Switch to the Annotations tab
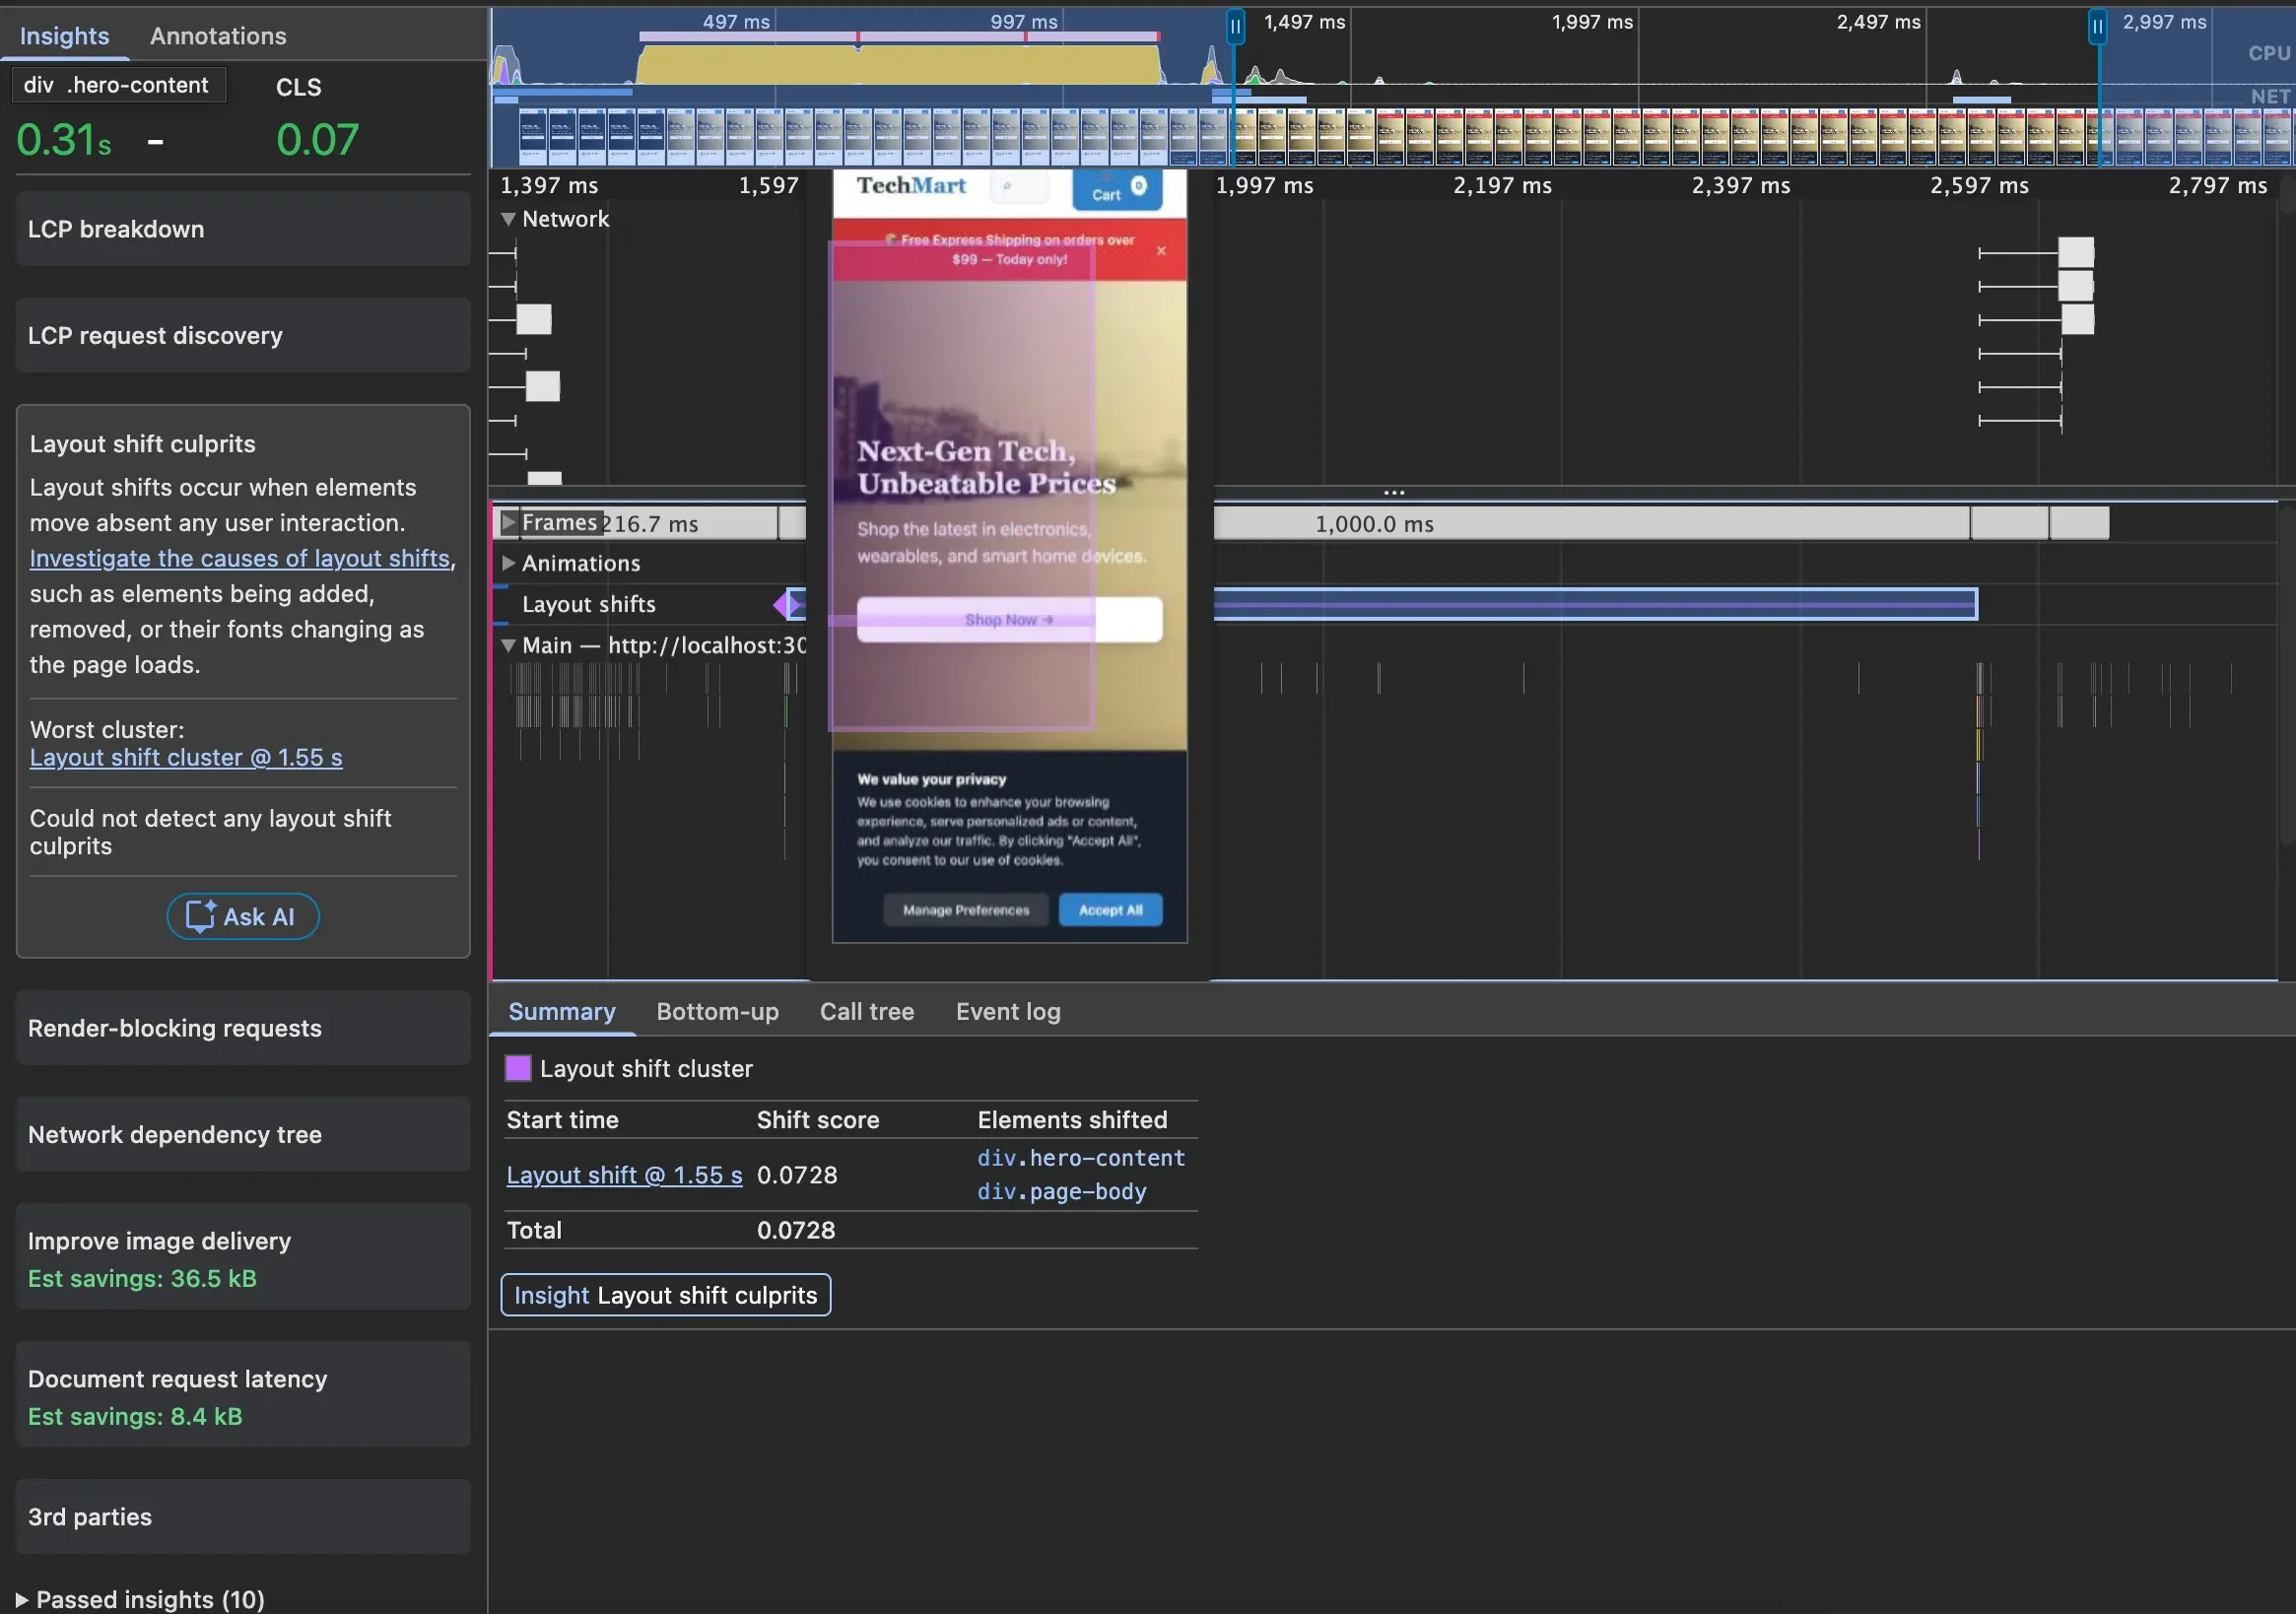The height and width of the screenshot is (1614, 2296). (x=218, y=36)
